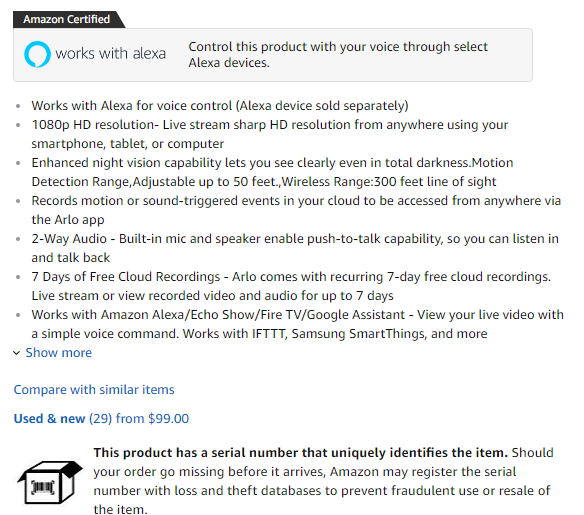The height and width of the screenshot is (515, 584).
Task: Click the from $99.00 price
Action: [x=152, y=419]
